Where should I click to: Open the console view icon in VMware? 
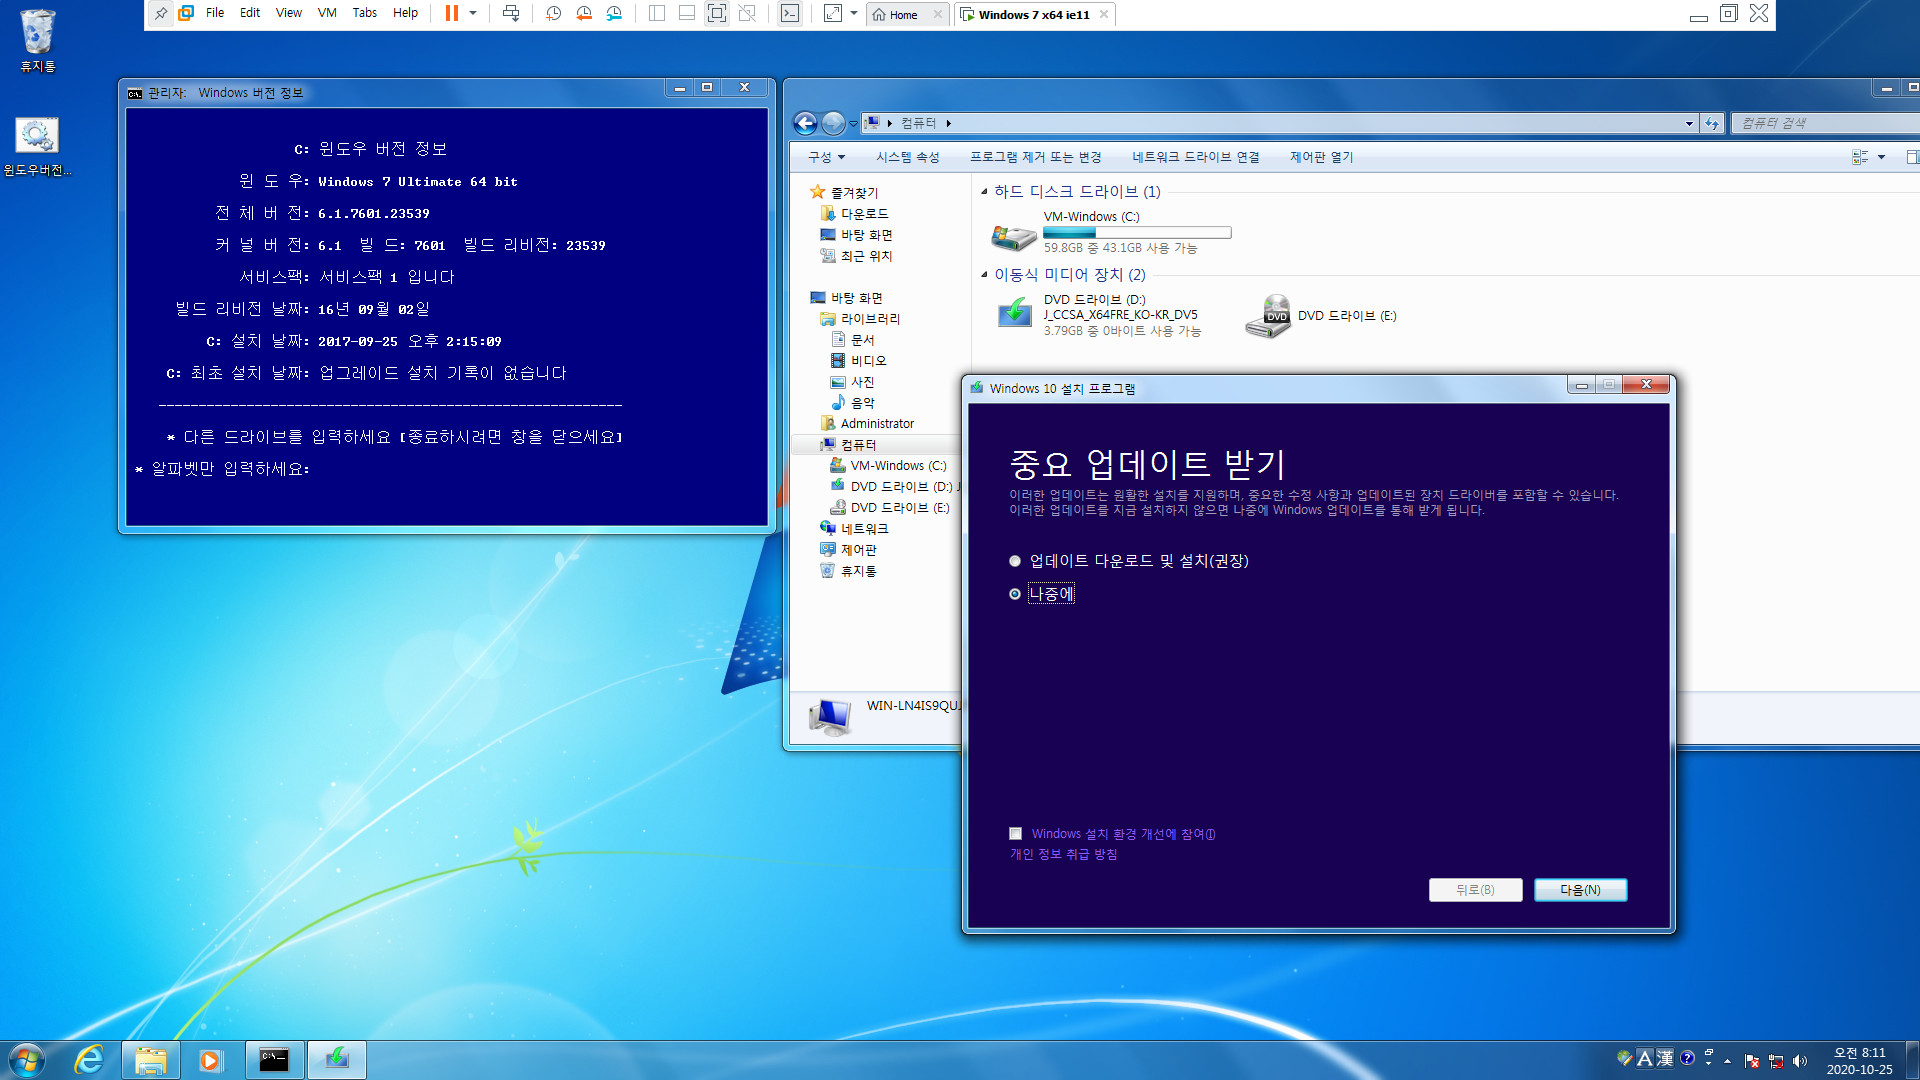[790, 14]
